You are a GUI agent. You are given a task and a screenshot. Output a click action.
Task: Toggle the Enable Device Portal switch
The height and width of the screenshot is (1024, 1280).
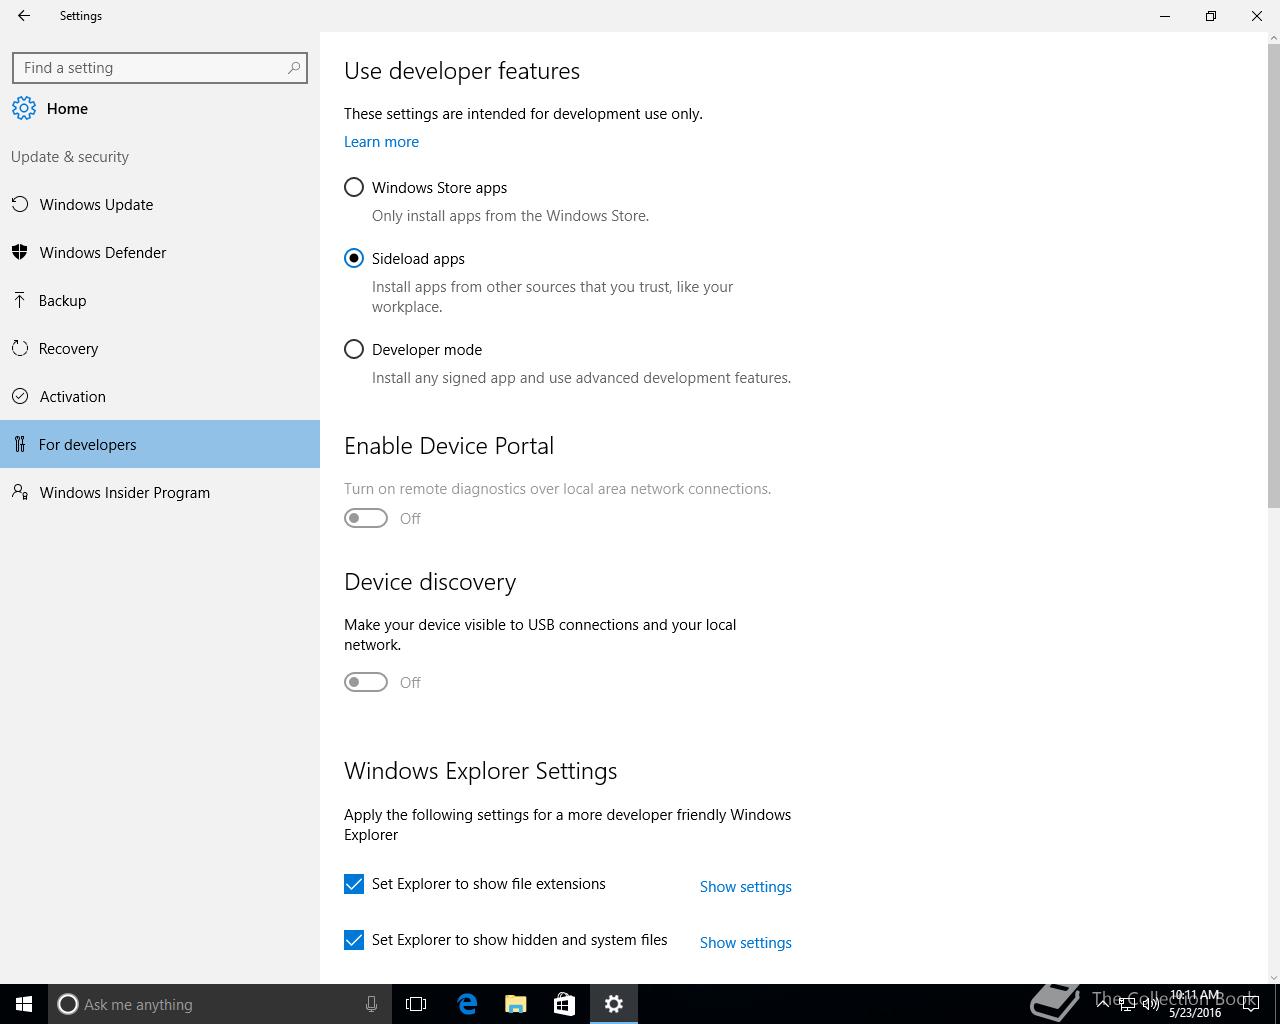tap(366, 518)
